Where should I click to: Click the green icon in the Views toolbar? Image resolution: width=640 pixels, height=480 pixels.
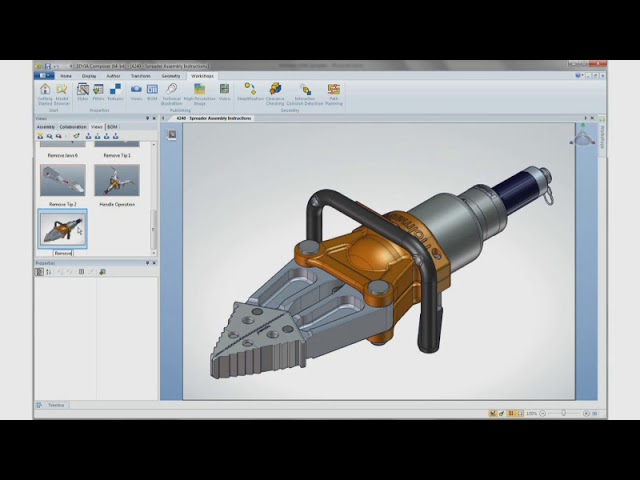76,136
